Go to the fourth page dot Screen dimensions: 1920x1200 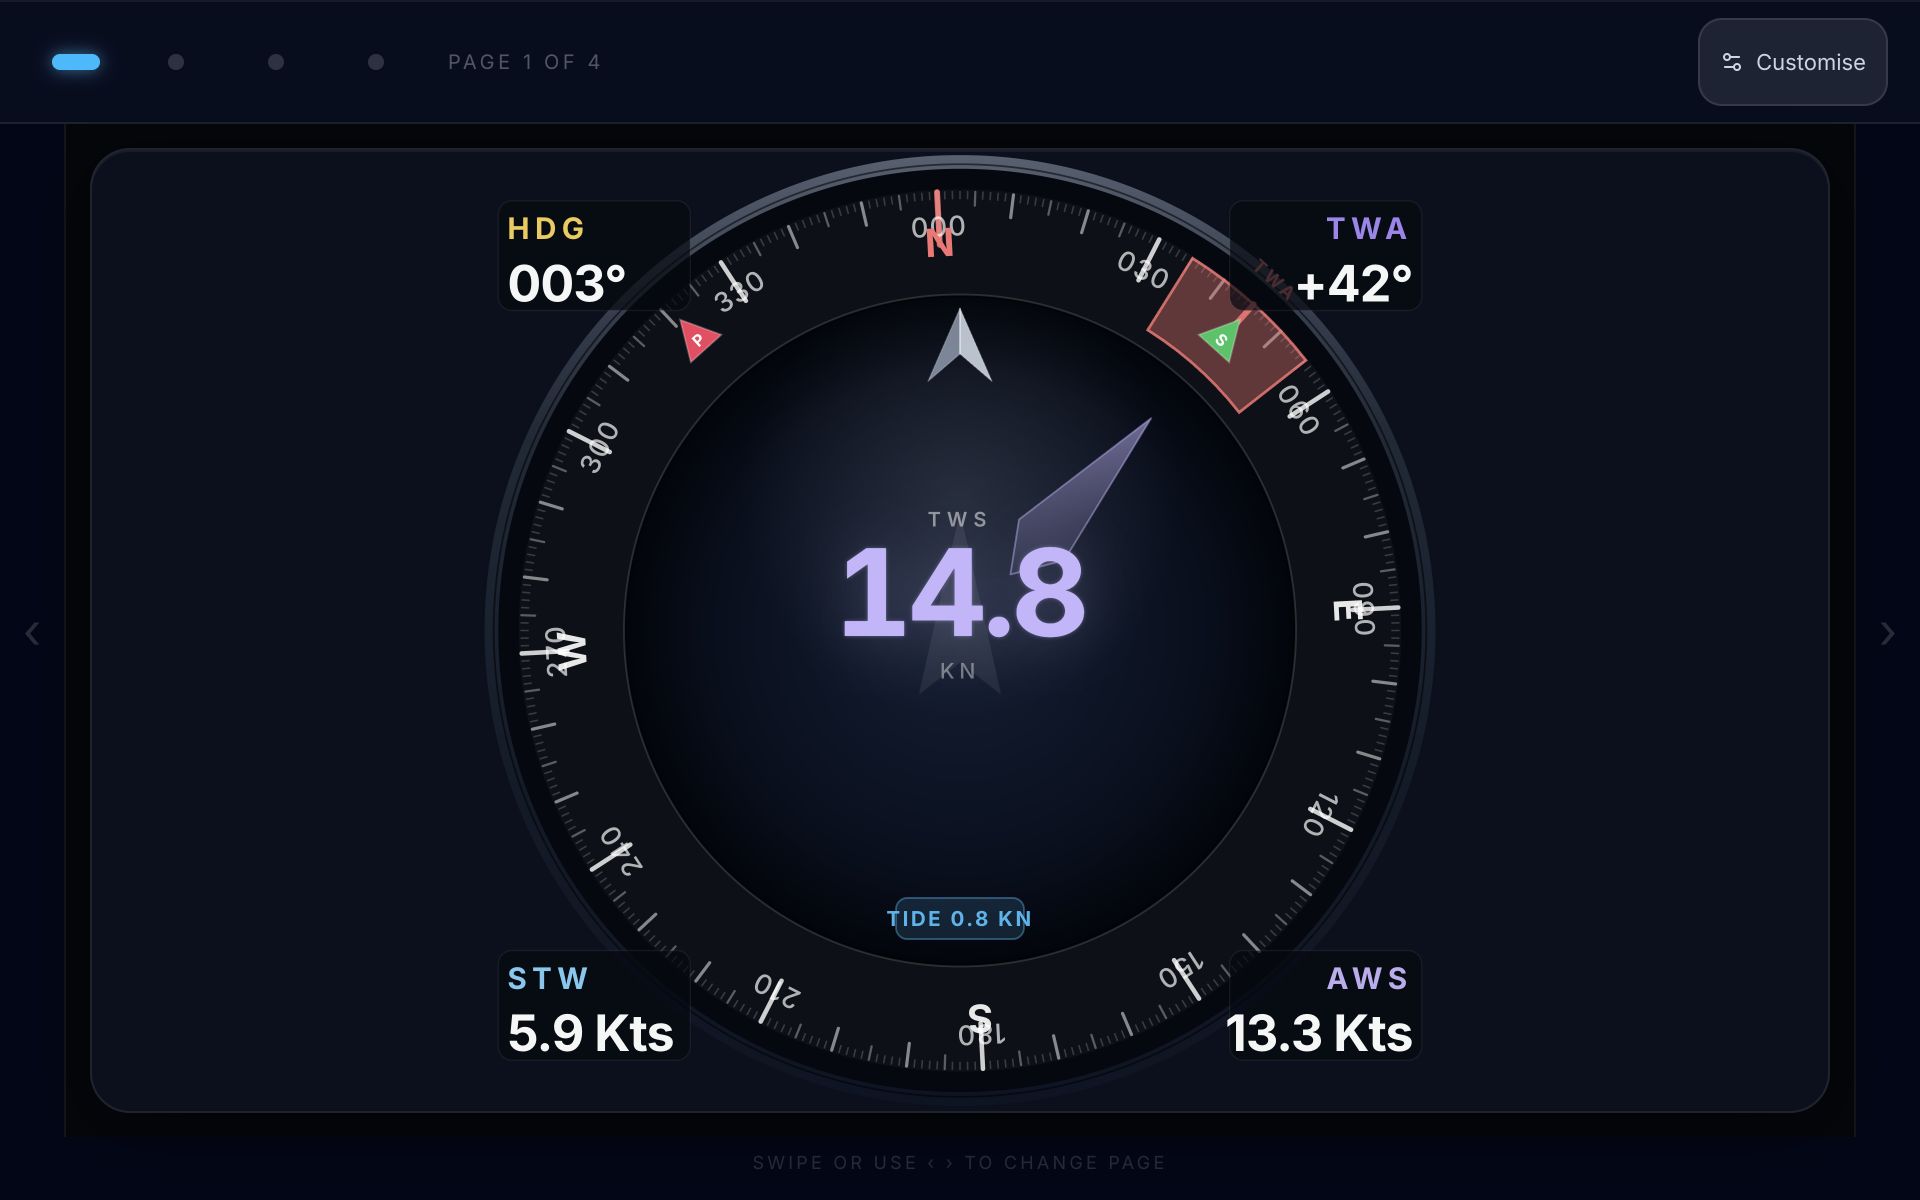click(376, 62)
